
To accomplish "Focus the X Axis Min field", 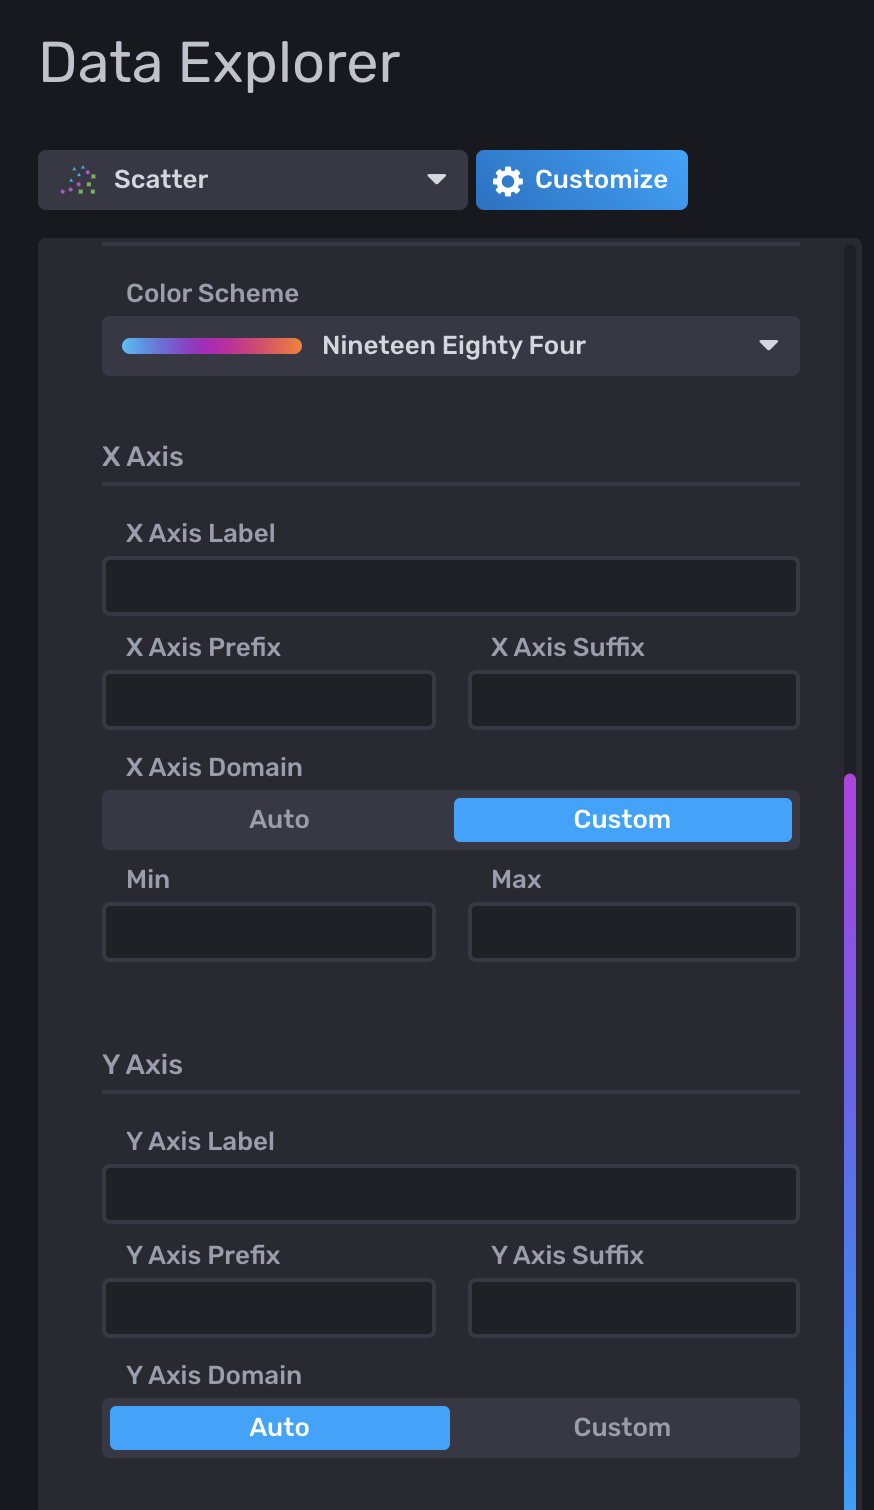I will 269,932.
